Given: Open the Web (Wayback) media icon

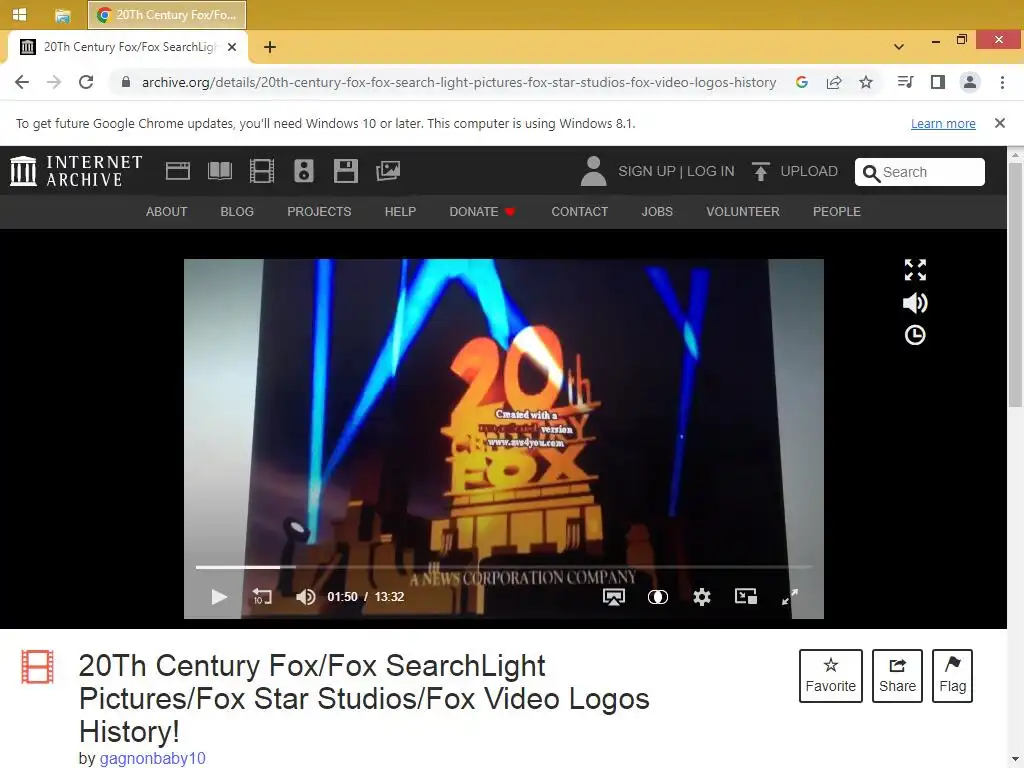Looking at the screenshot, I should (x=178, y=171).
